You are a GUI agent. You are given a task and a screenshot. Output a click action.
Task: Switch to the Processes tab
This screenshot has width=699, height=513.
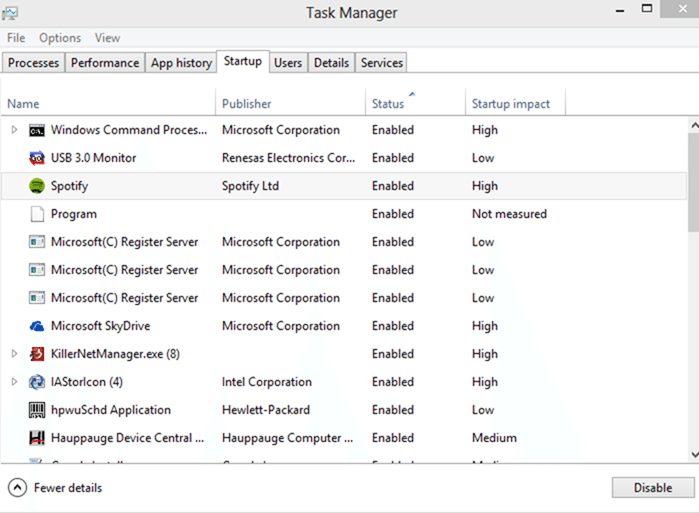coord(33,63)
